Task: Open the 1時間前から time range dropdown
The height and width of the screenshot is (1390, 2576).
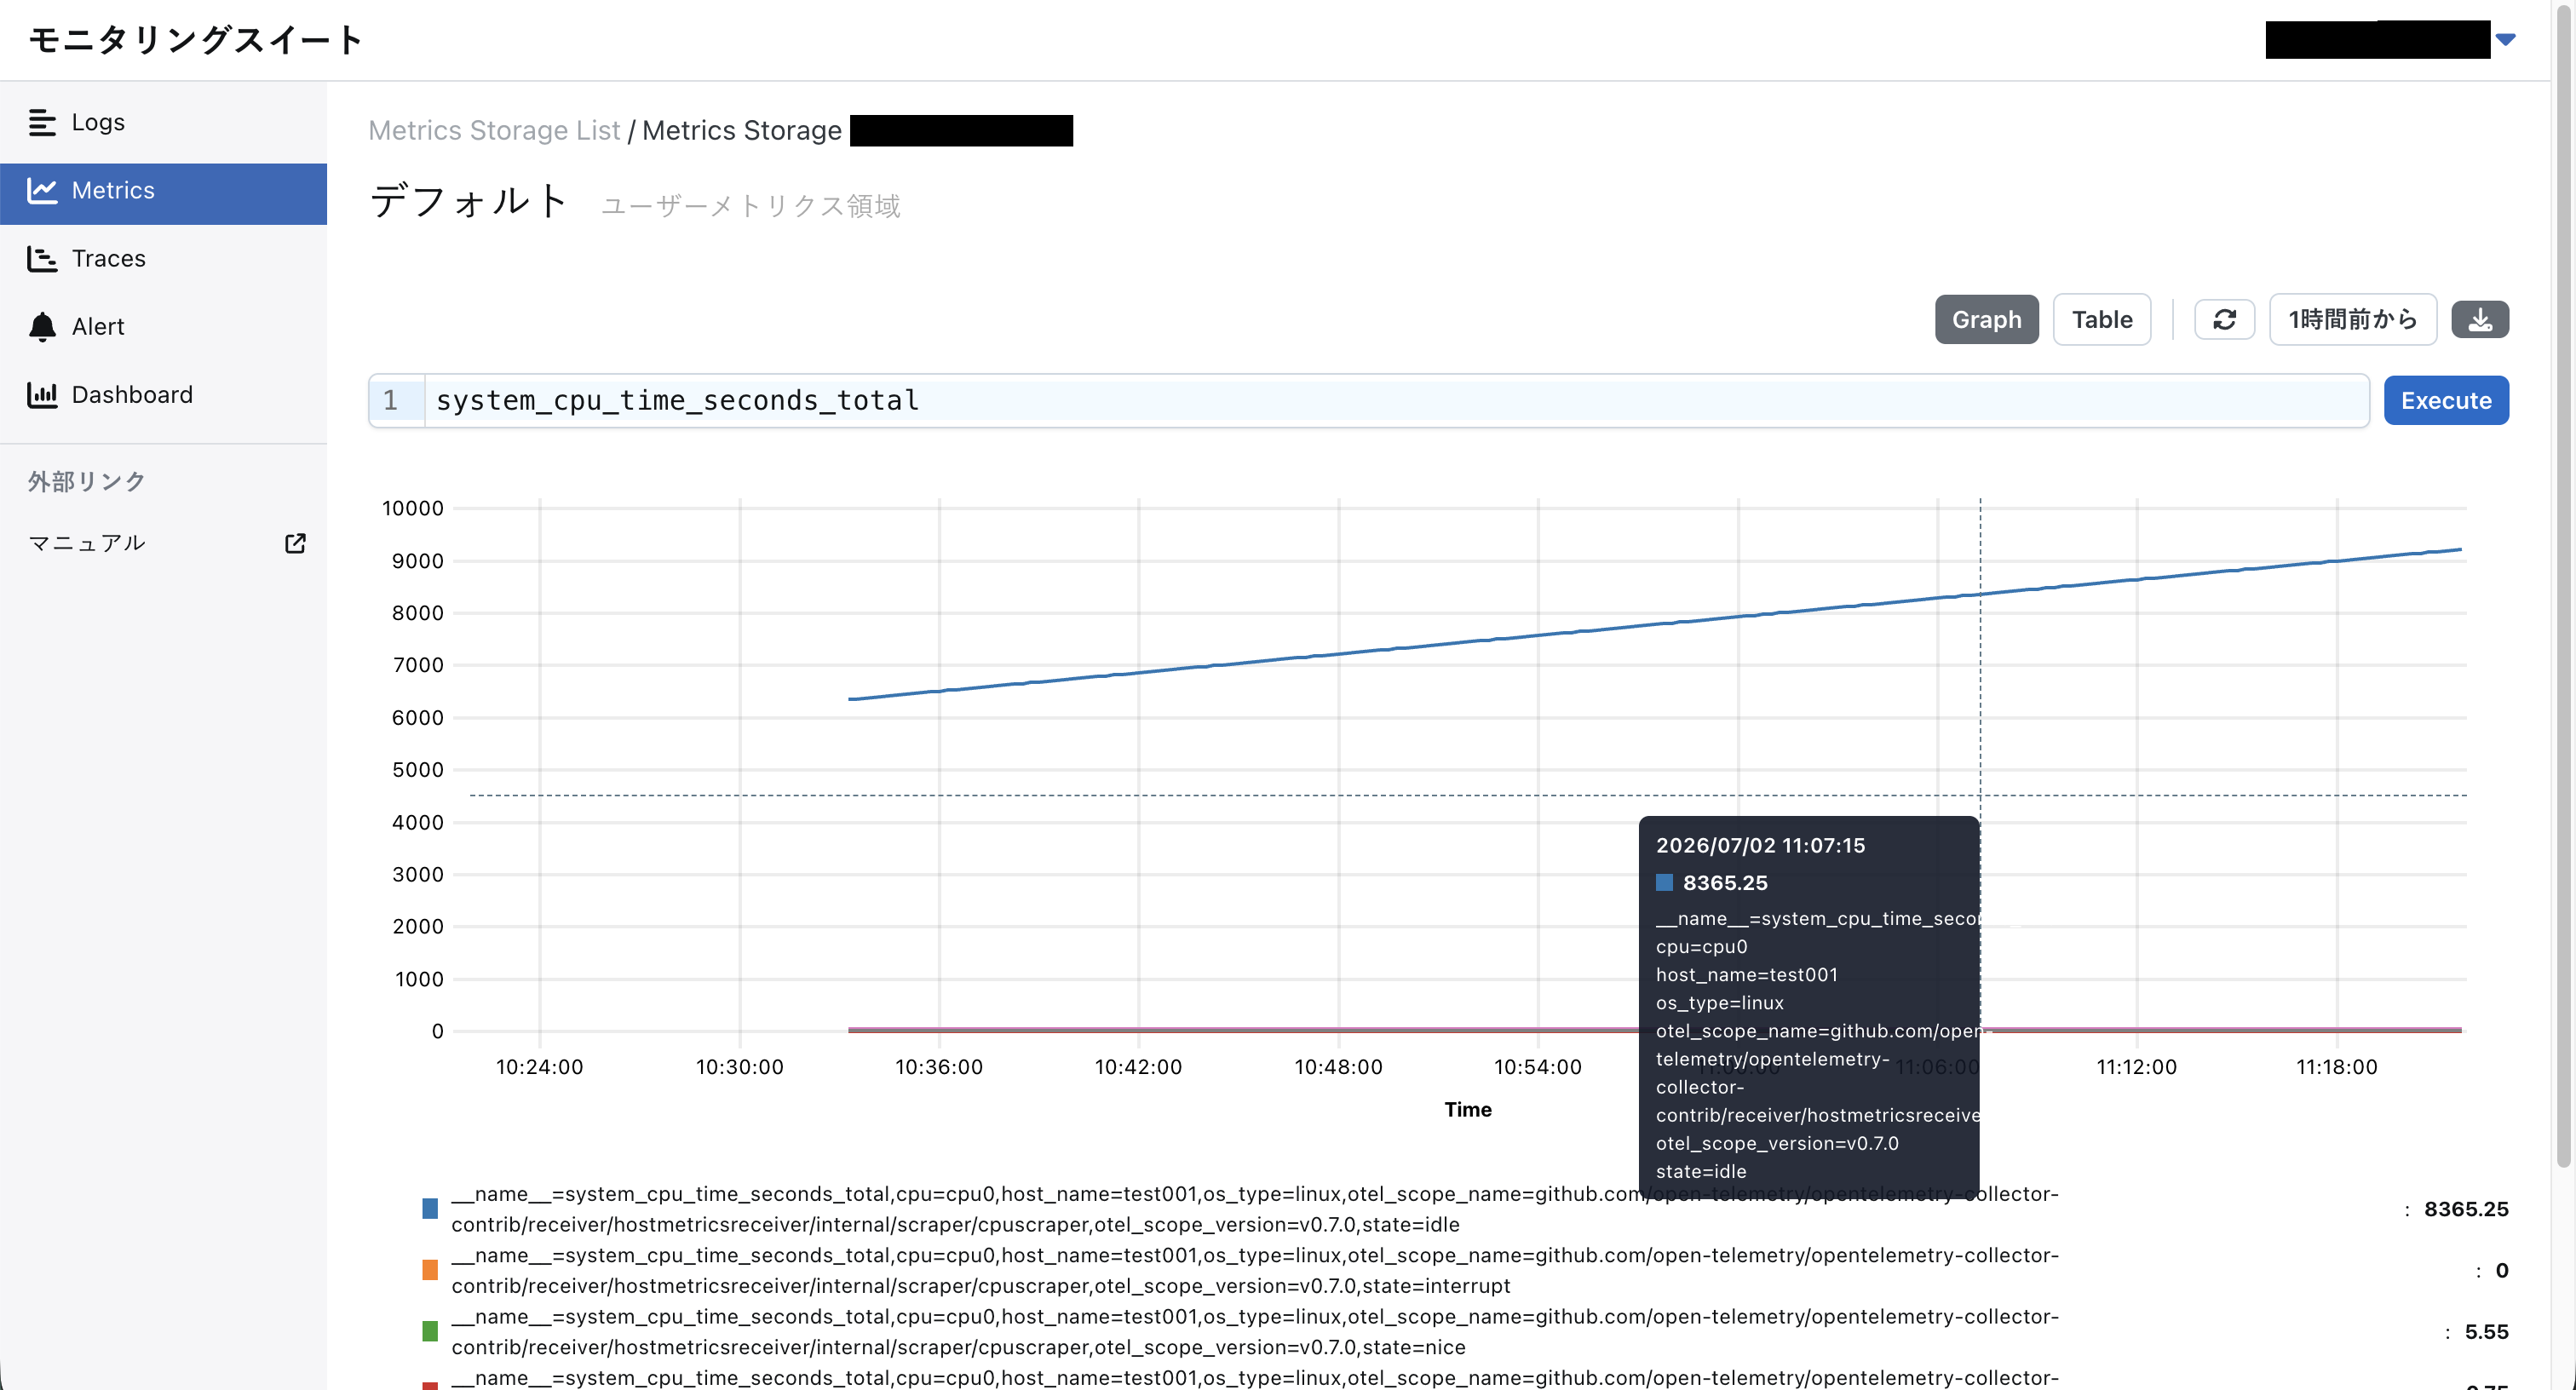Action: click(2353, 320)
